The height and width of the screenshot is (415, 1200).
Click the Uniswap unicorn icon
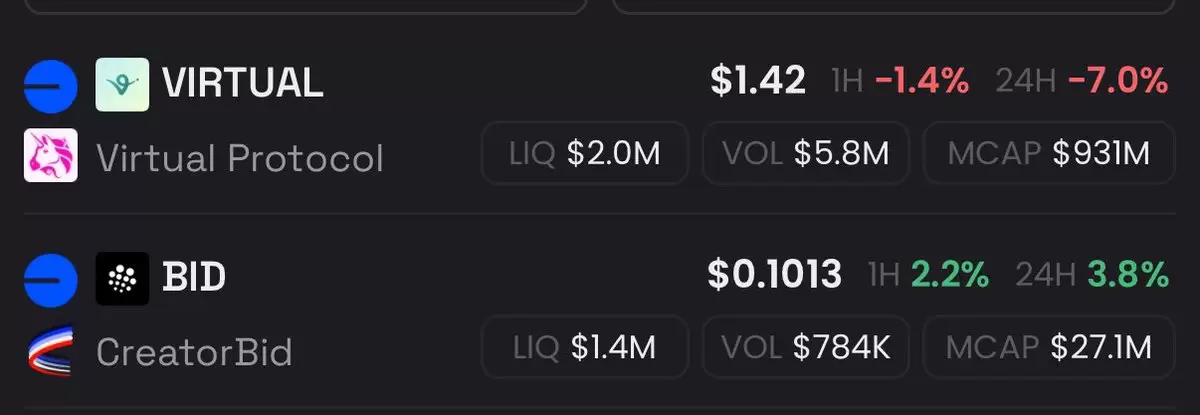coord(50,156)
